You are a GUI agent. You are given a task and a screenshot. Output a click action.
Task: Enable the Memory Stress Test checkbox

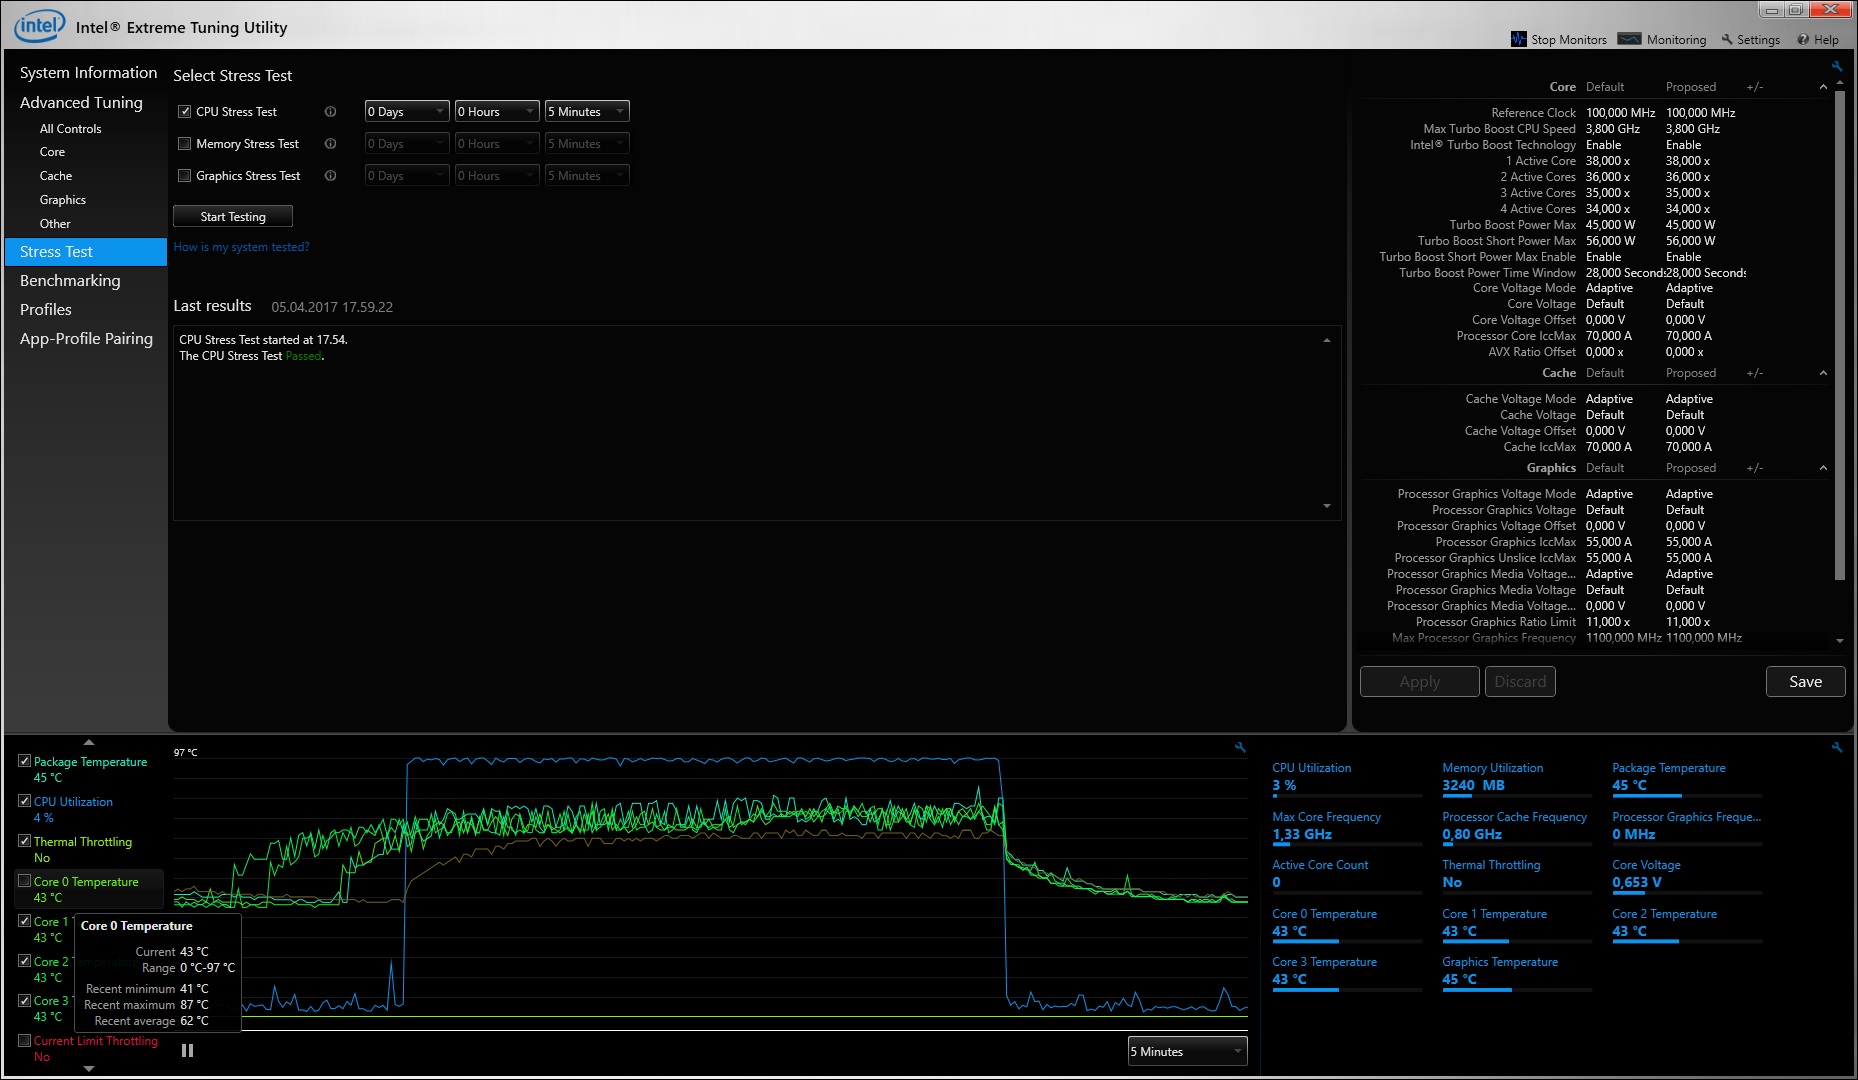(184, 144)
